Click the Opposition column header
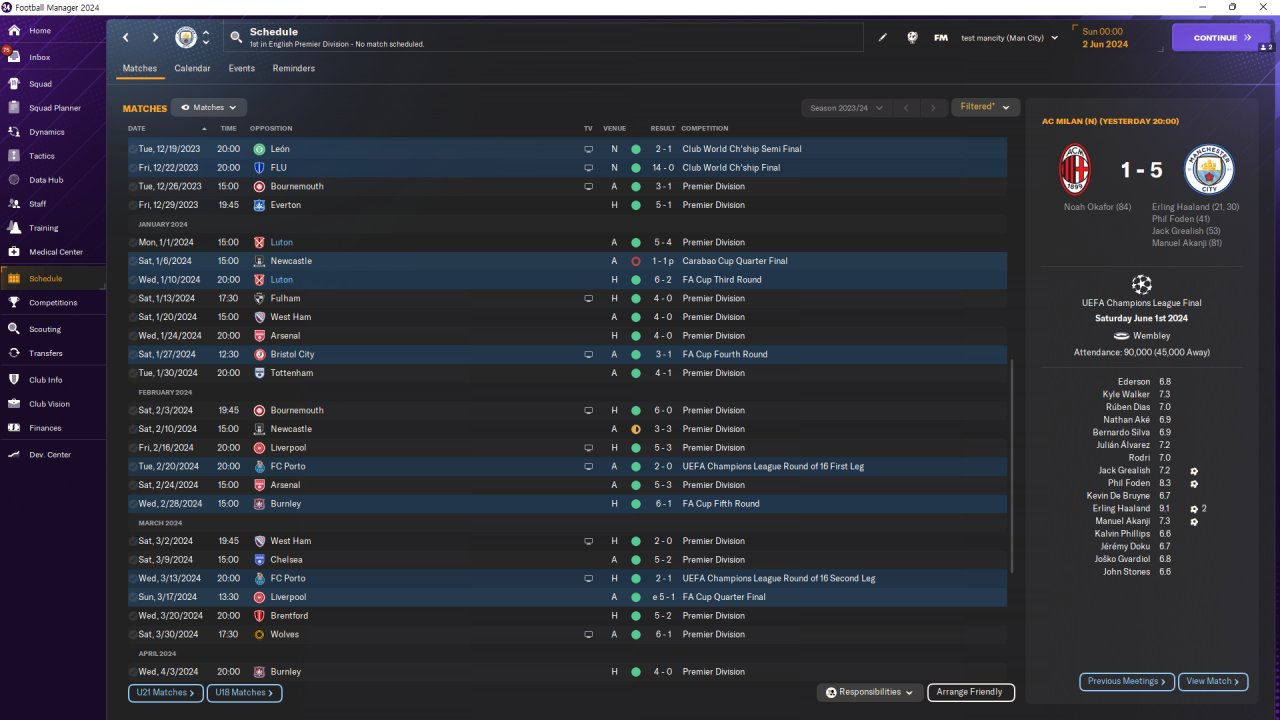1280x720 pixels. point(271,129)
